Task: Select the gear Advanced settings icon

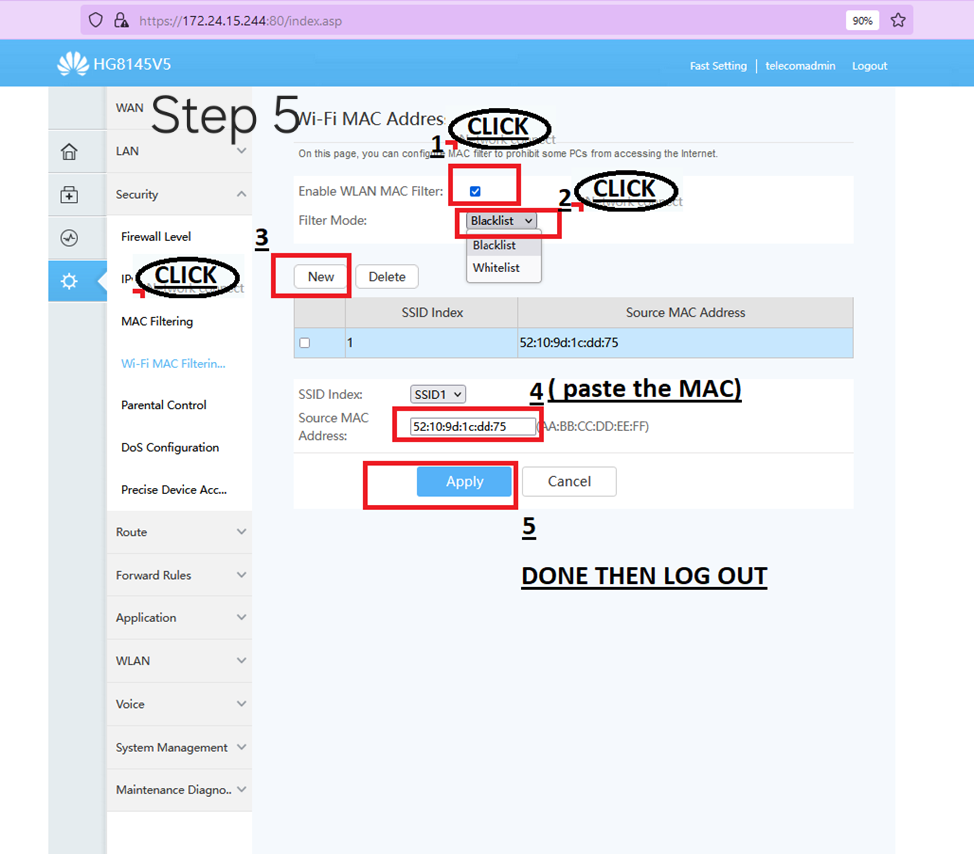Action: (69, 281)
